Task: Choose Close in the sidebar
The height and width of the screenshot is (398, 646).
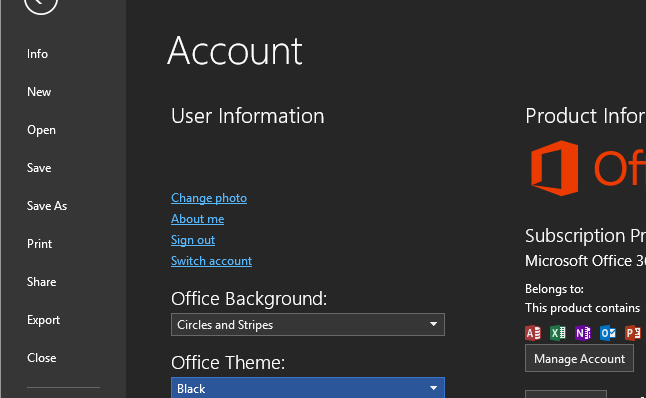Action: 42,358
